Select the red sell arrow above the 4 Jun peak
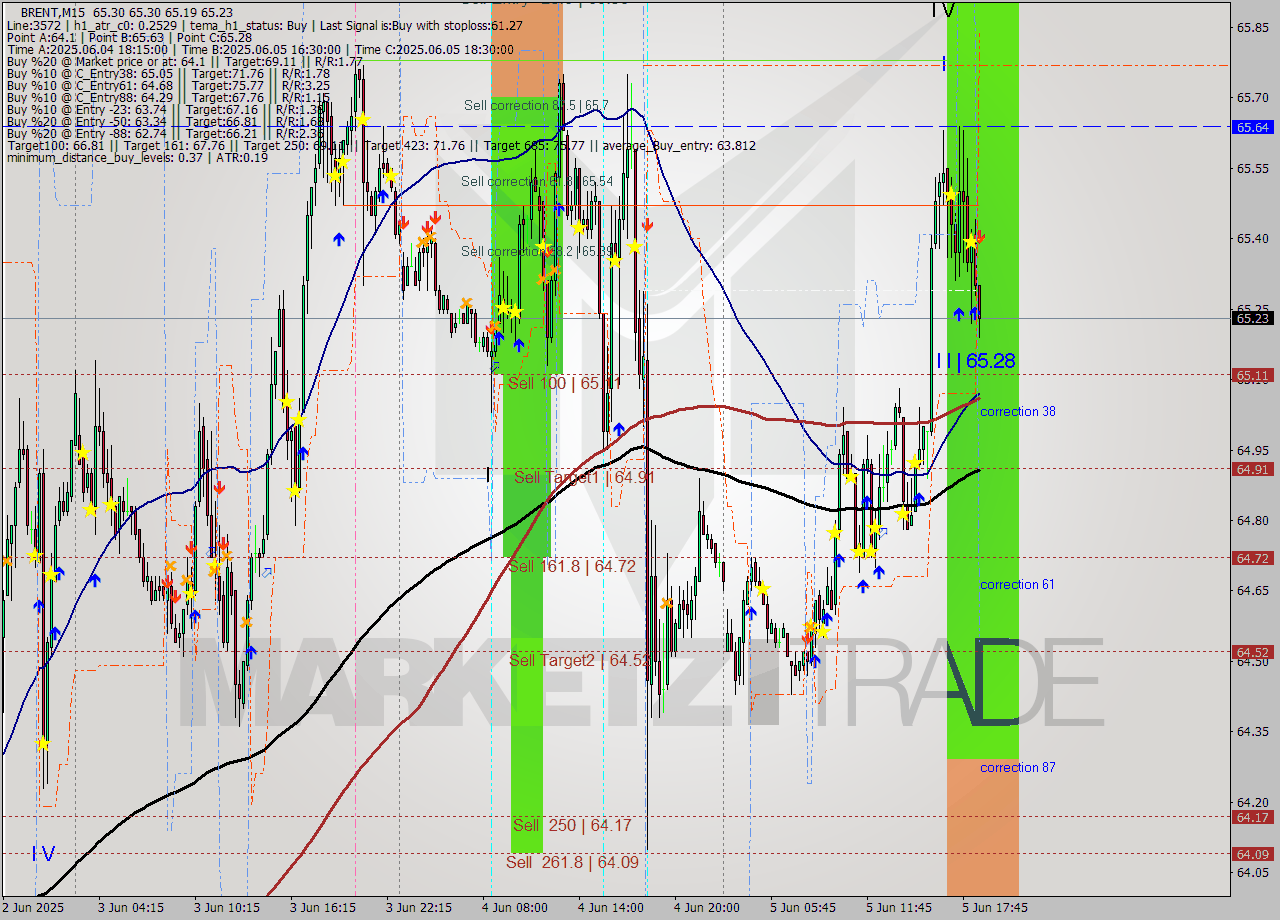The height and width of the screenshot is (920, 1280). tap(647, 225)
